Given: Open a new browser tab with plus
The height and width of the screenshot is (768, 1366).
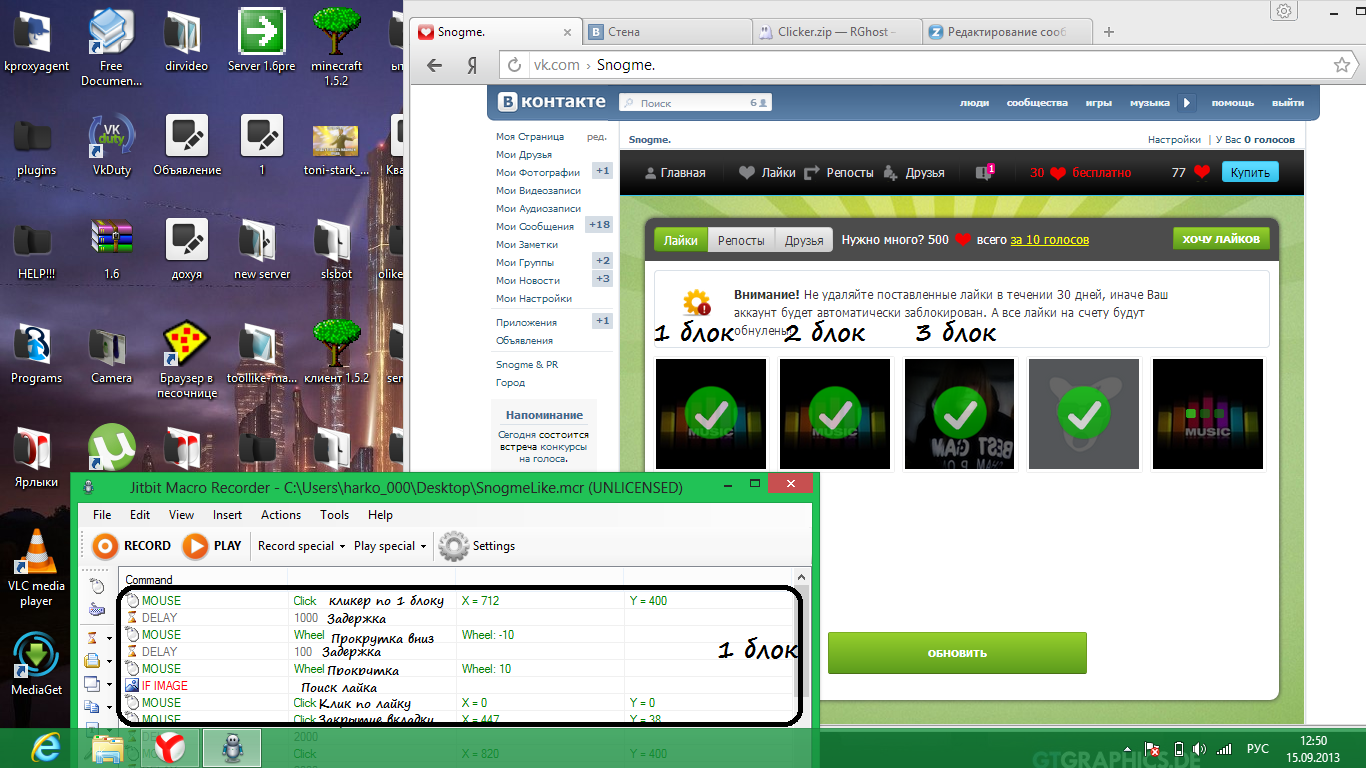Looking at the screenshot, I should [1109, 32].
